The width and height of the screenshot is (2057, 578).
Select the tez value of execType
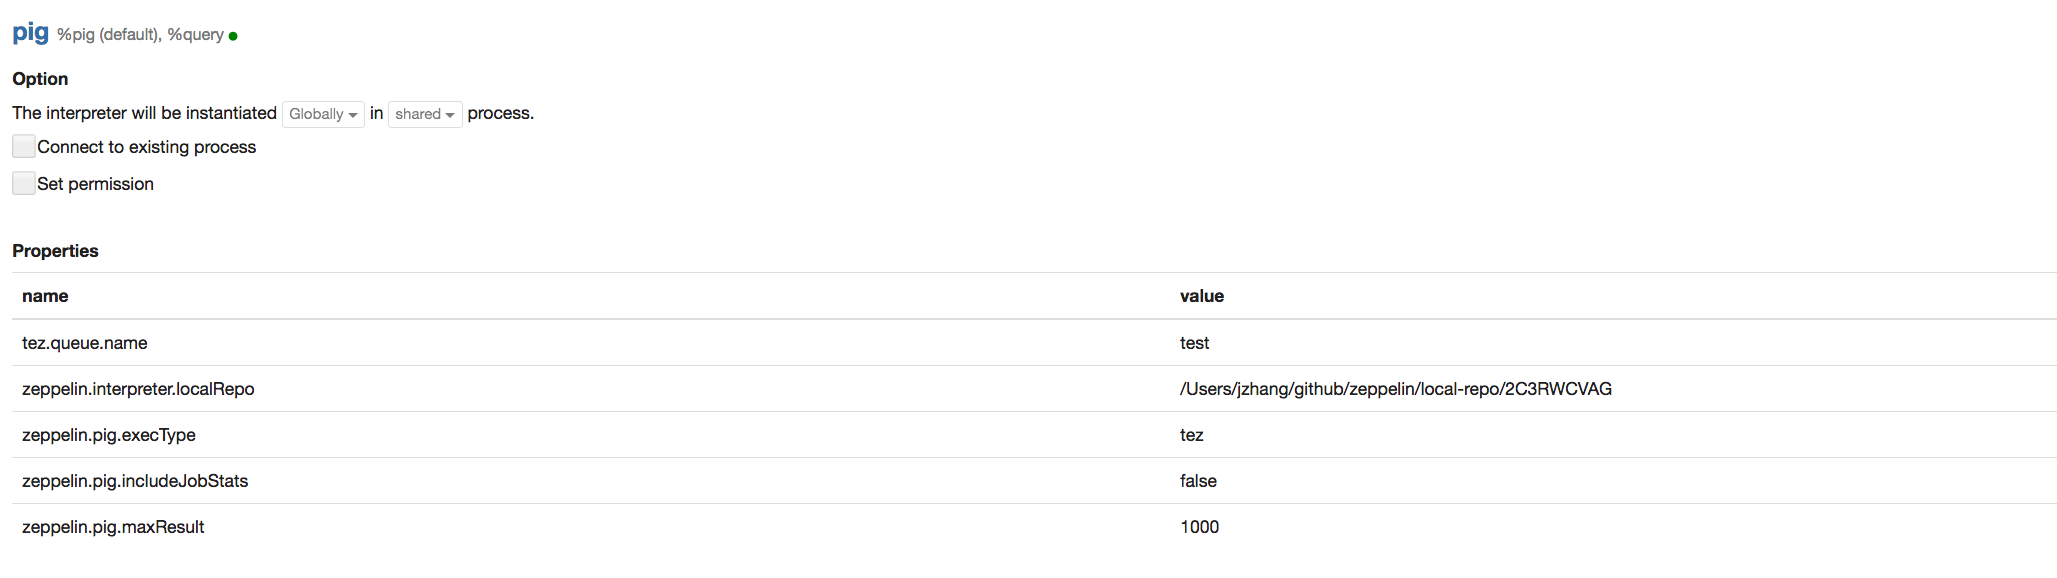1192,434
